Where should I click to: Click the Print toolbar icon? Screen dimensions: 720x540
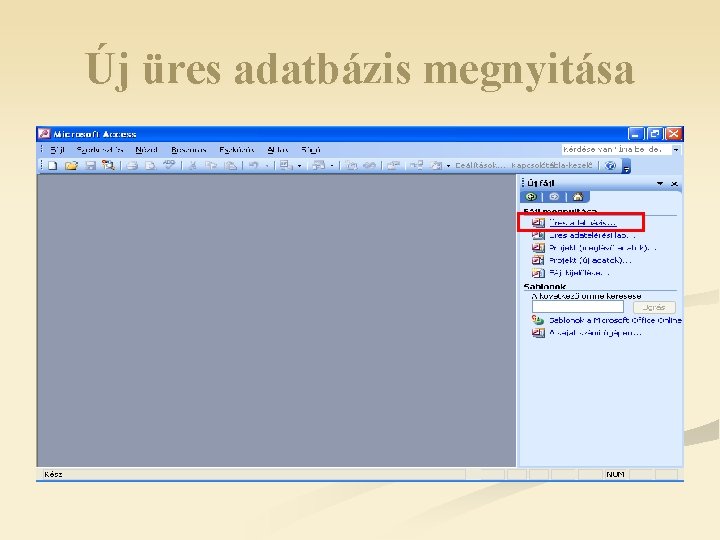click(132, 166)
